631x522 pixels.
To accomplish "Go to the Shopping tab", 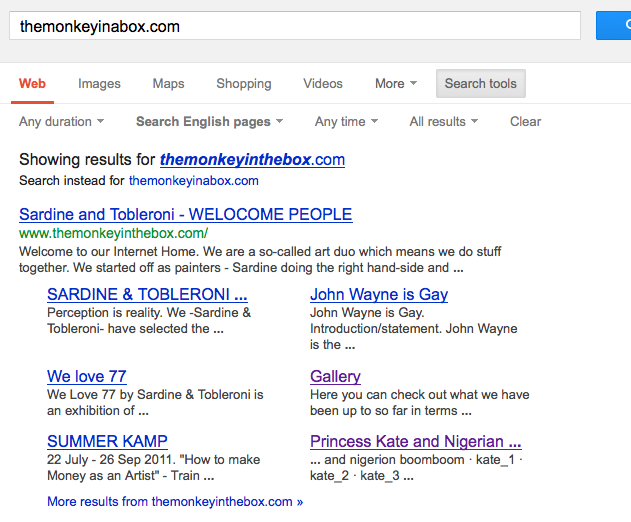I will click(244, 84).
